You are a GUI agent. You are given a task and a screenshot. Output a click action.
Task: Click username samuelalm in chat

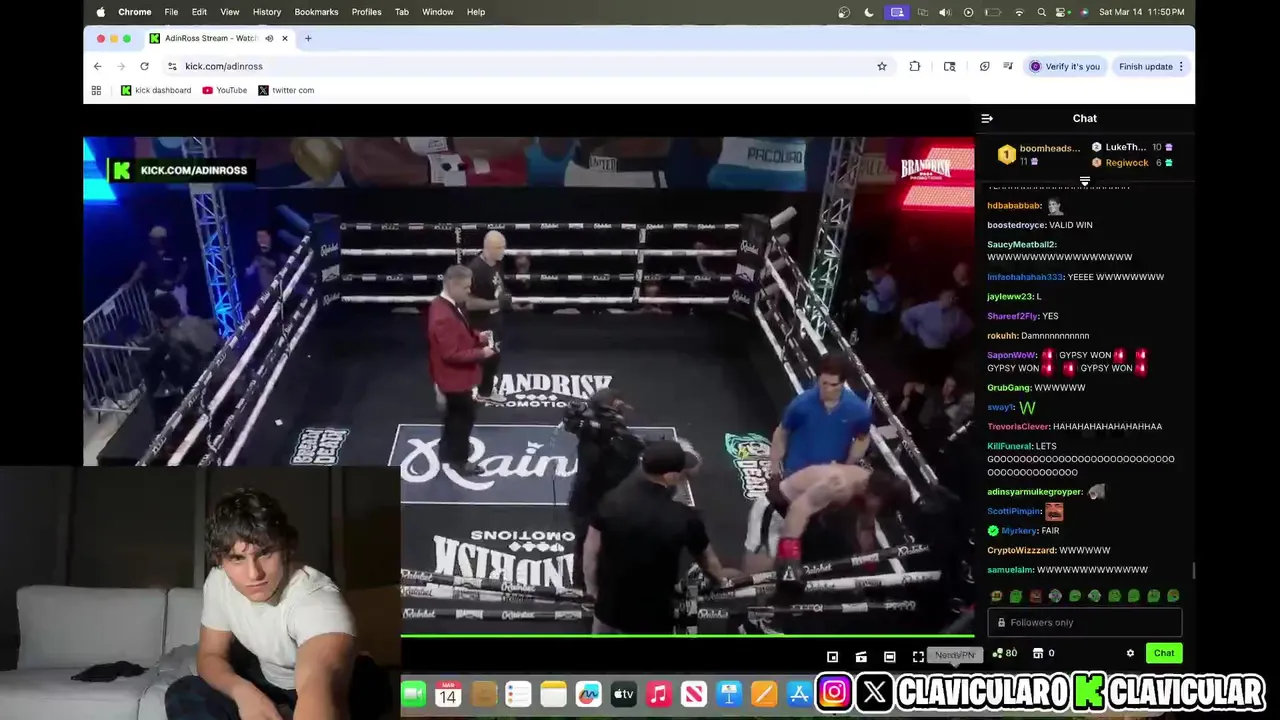point(1010,570)
